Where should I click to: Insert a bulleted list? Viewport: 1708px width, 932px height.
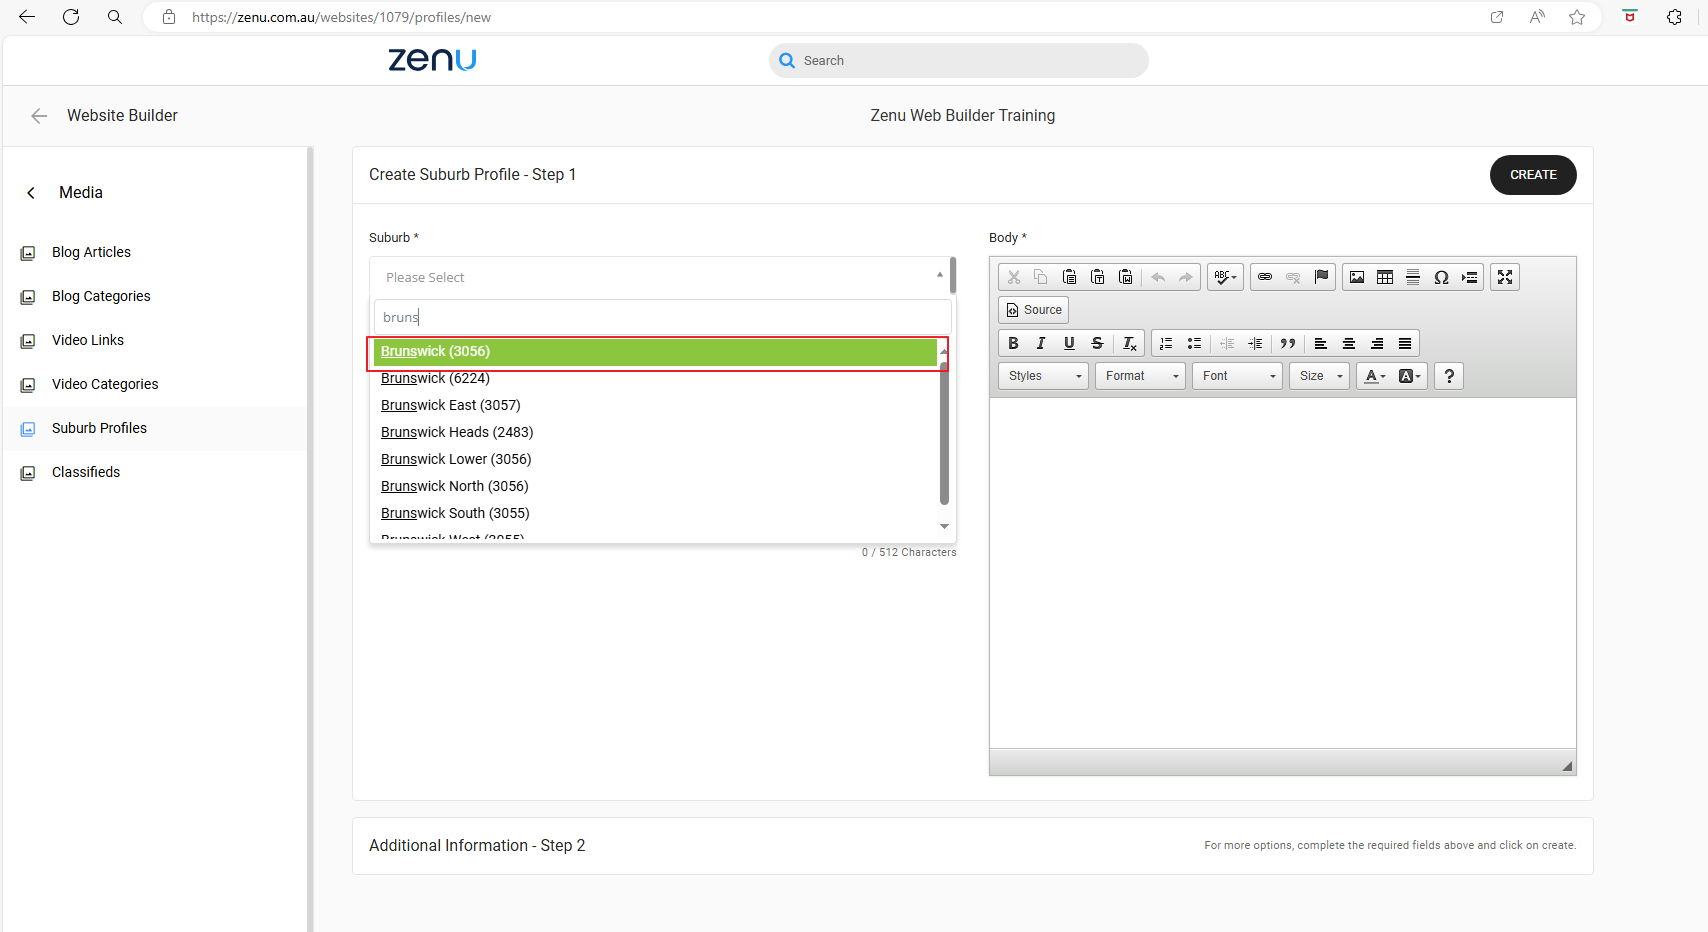(1194, 343)
